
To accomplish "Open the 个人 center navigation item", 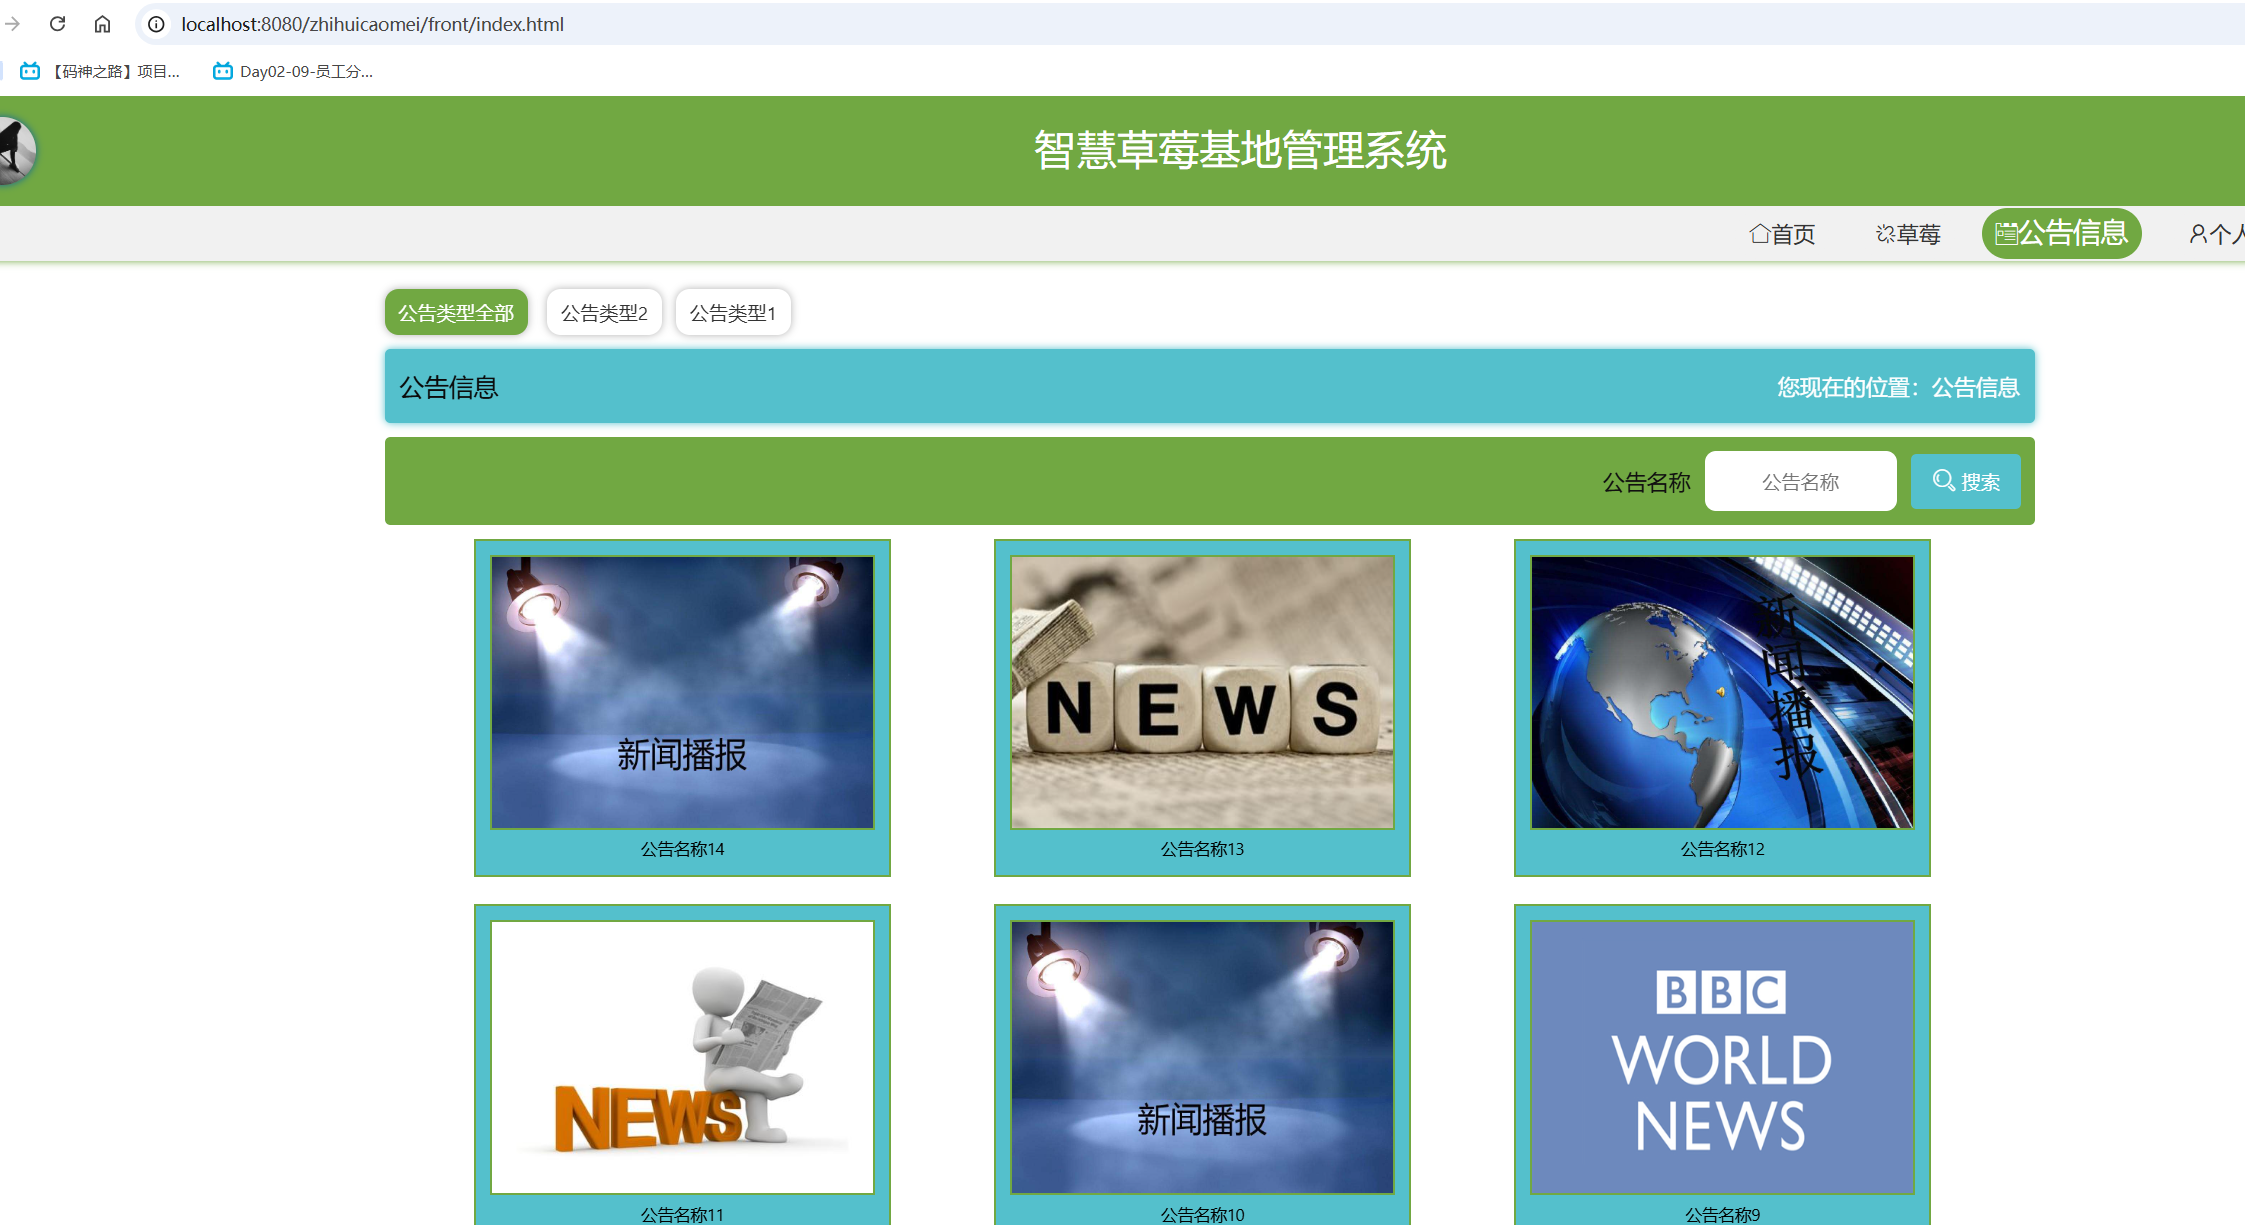I will pos(2216,234).
